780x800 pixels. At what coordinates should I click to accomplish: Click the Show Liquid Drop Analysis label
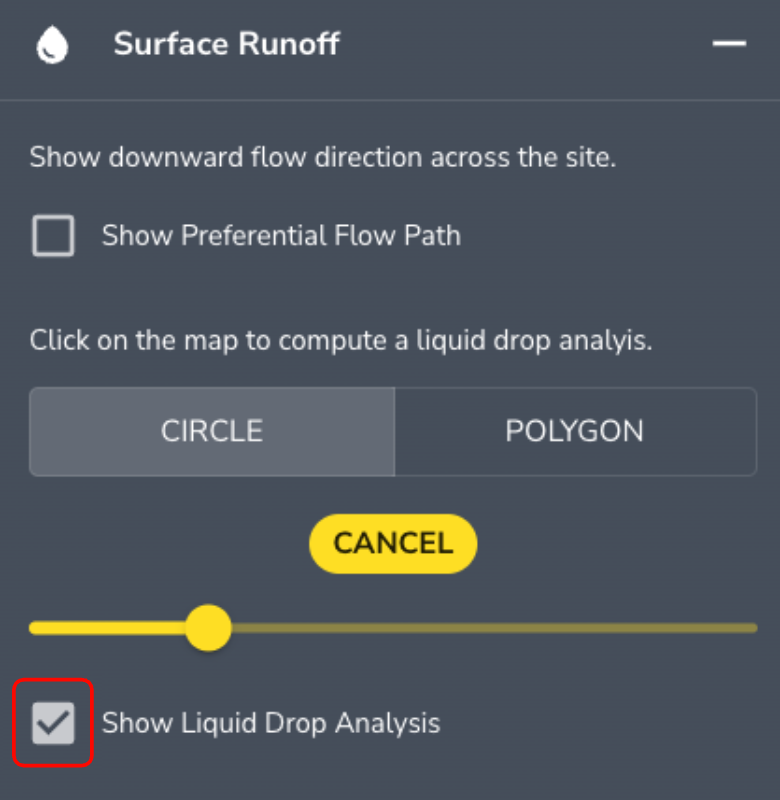click(x=270, y=723)
